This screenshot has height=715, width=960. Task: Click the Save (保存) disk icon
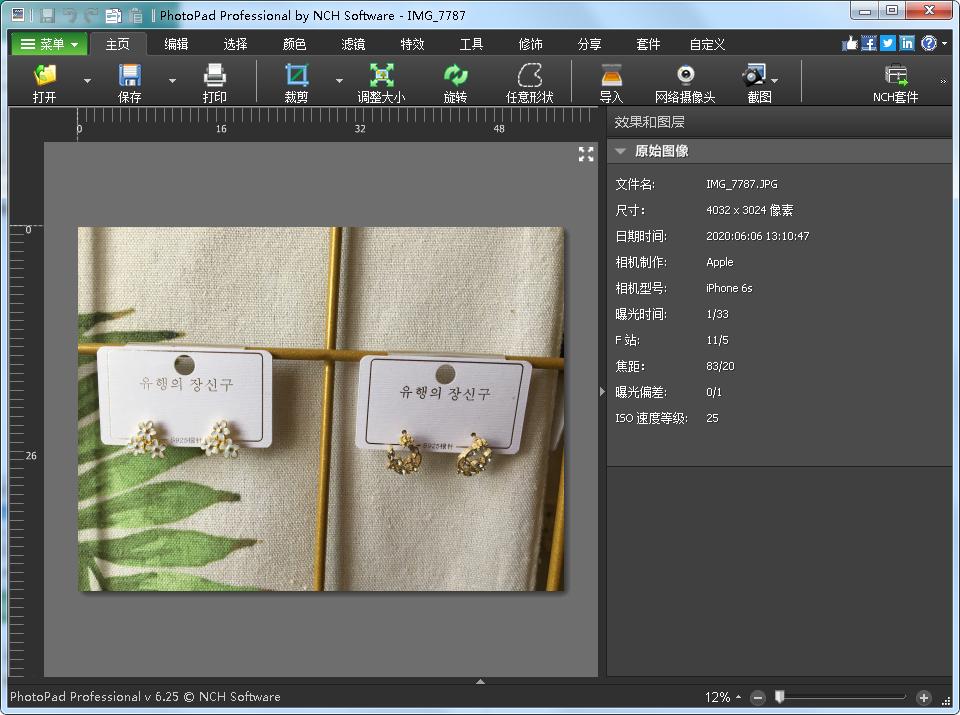[130, 76]
